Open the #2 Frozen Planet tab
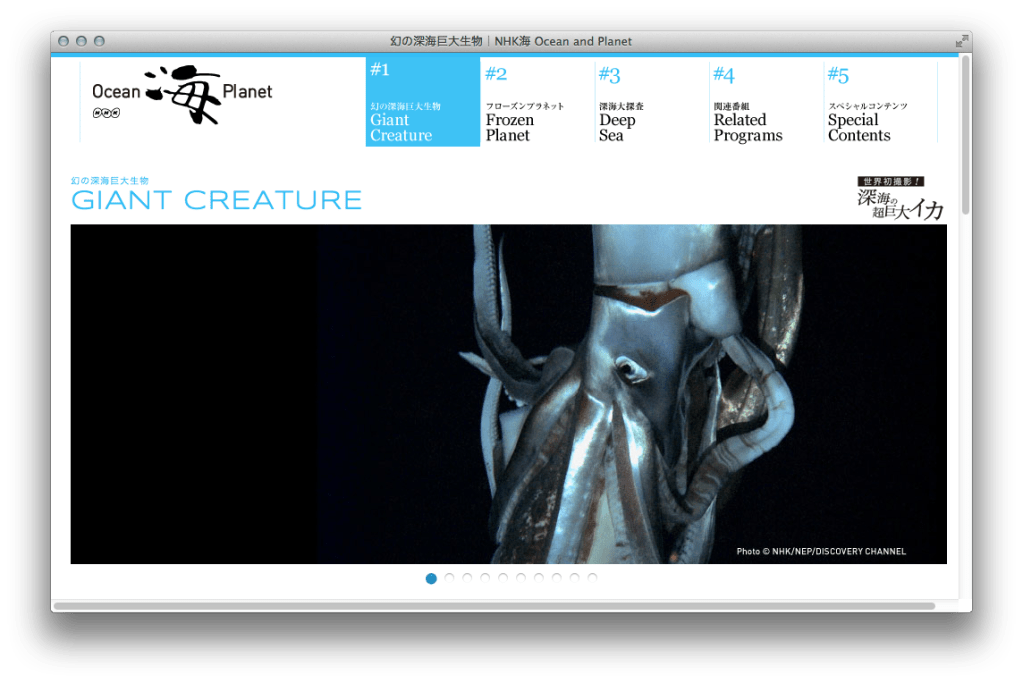The image size is (1023, 683). tap(536, 102)
